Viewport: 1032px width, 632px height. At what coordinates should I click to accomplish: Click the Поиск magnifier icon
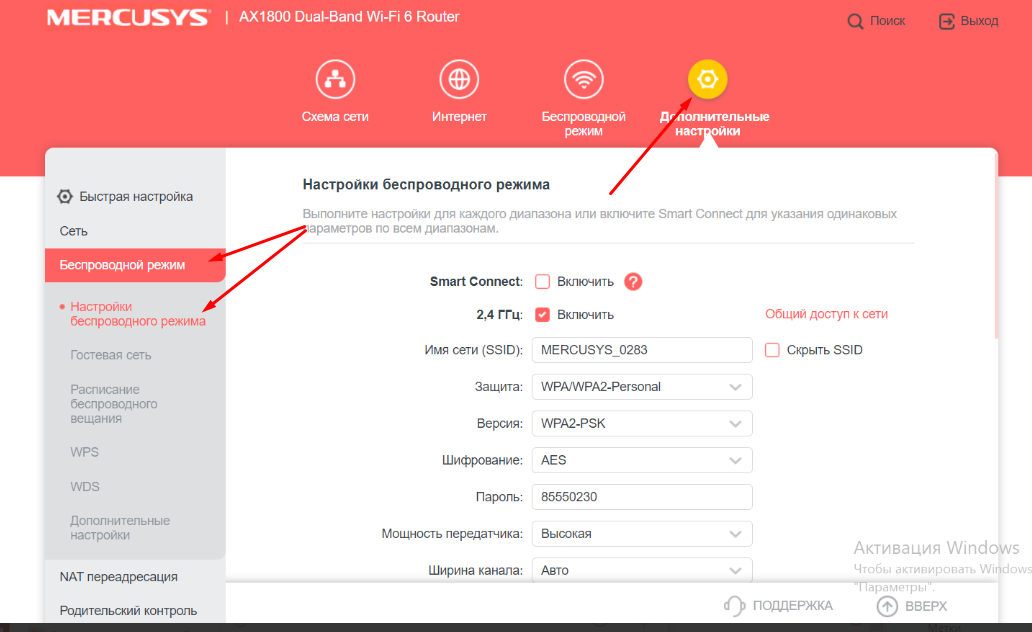855,21
